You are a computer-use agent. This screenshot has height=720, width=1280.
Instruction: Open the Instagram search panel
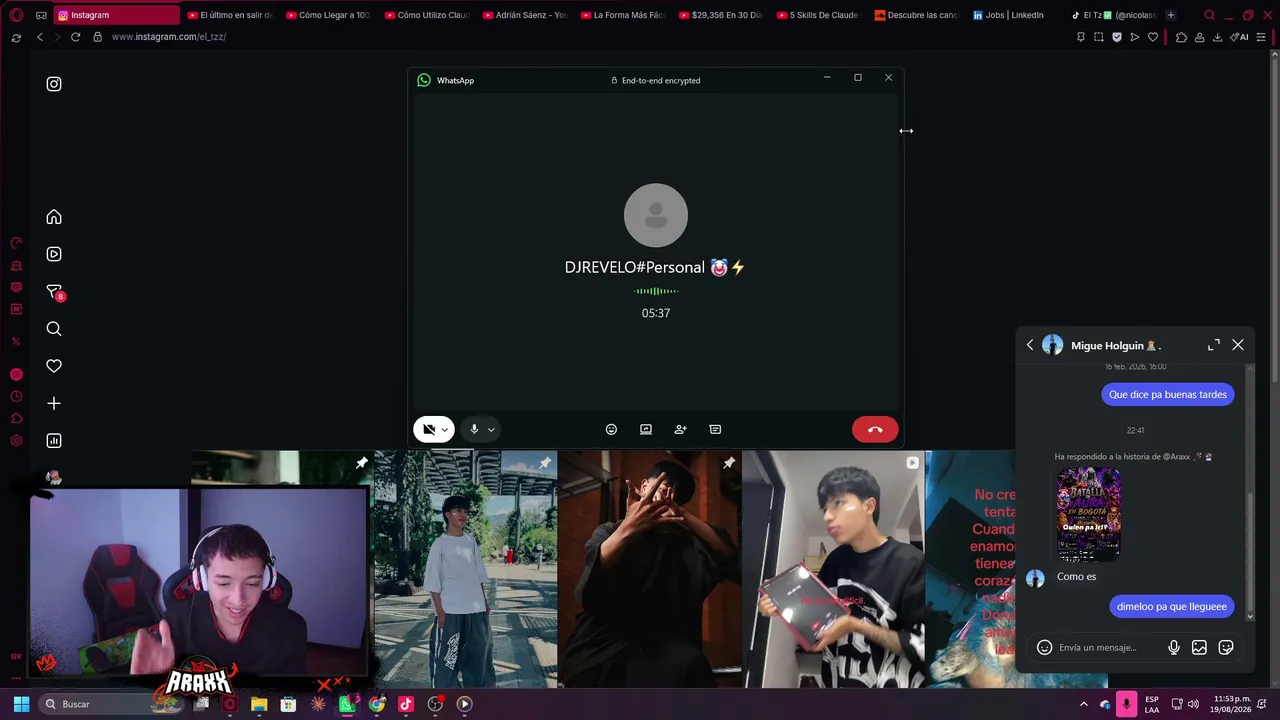click(x=54, y=329)
